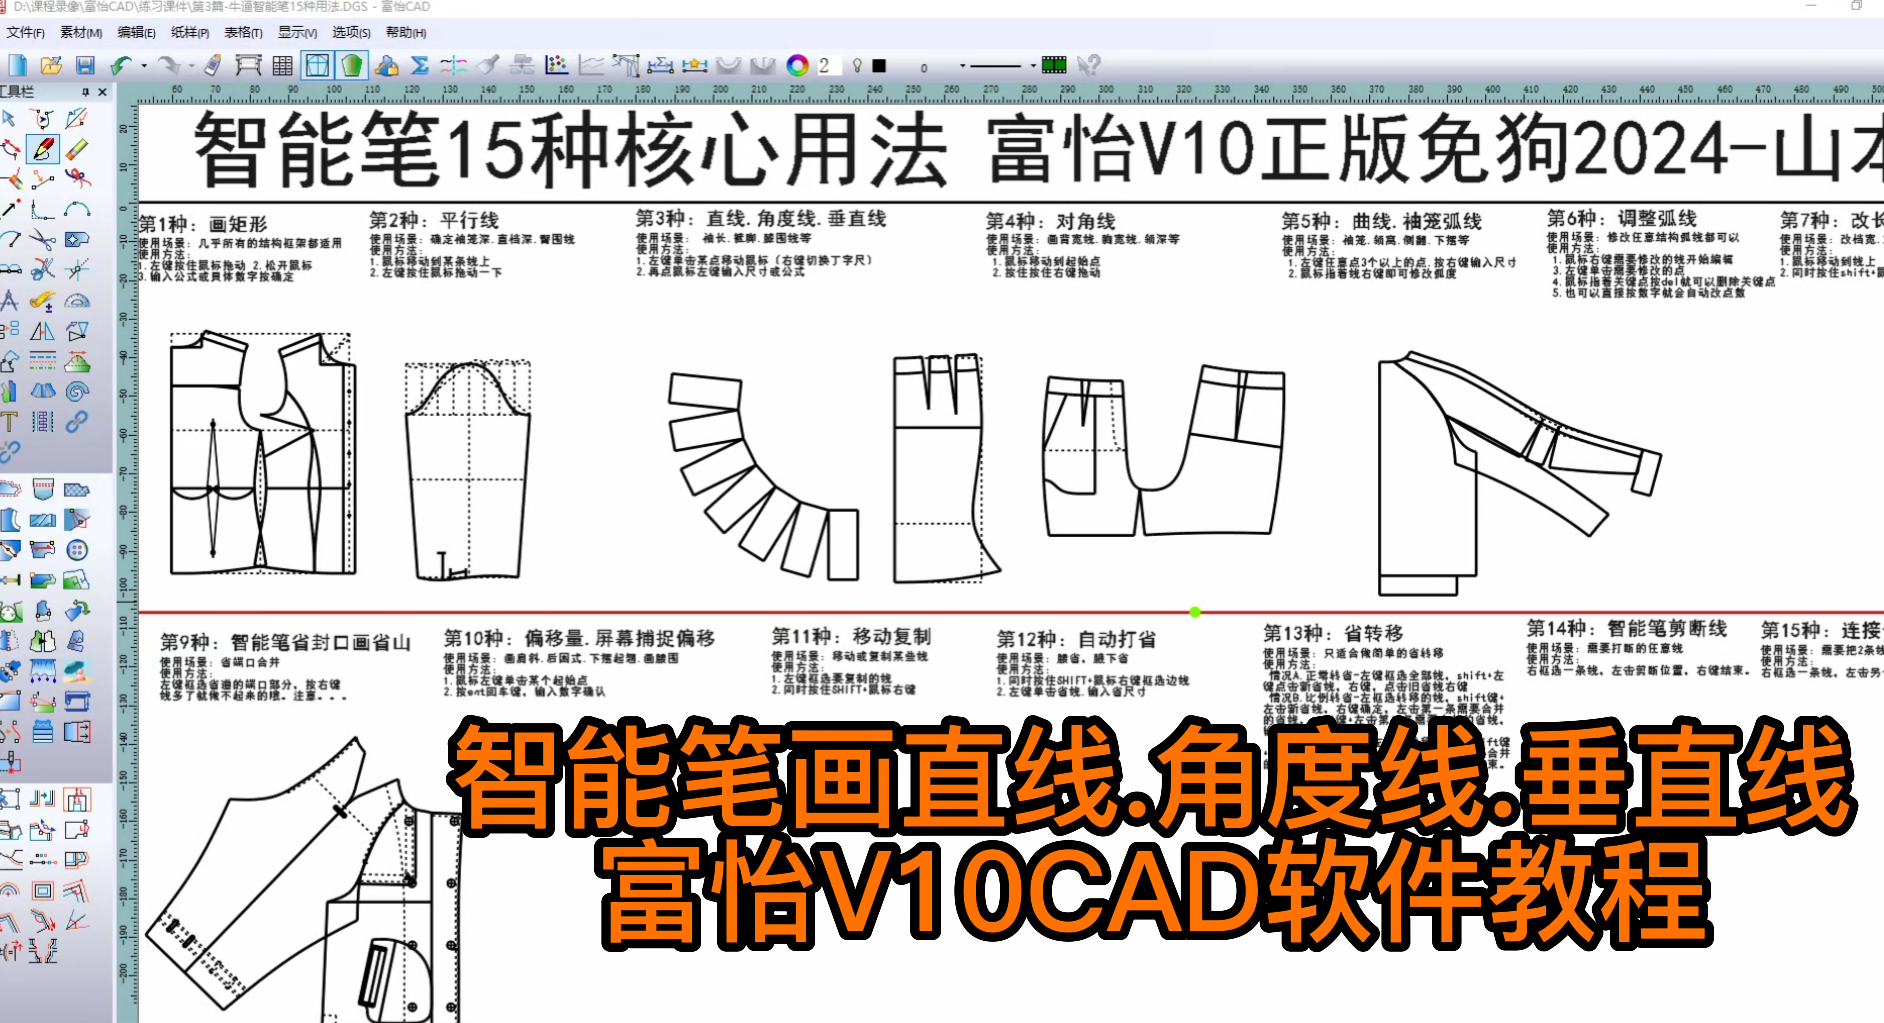The height and width of the screenshot is (1023, 1884).
Task: Click the sleeve pattern drawing under 第2种
Action: pyautogui.click(x=467, y=471)
